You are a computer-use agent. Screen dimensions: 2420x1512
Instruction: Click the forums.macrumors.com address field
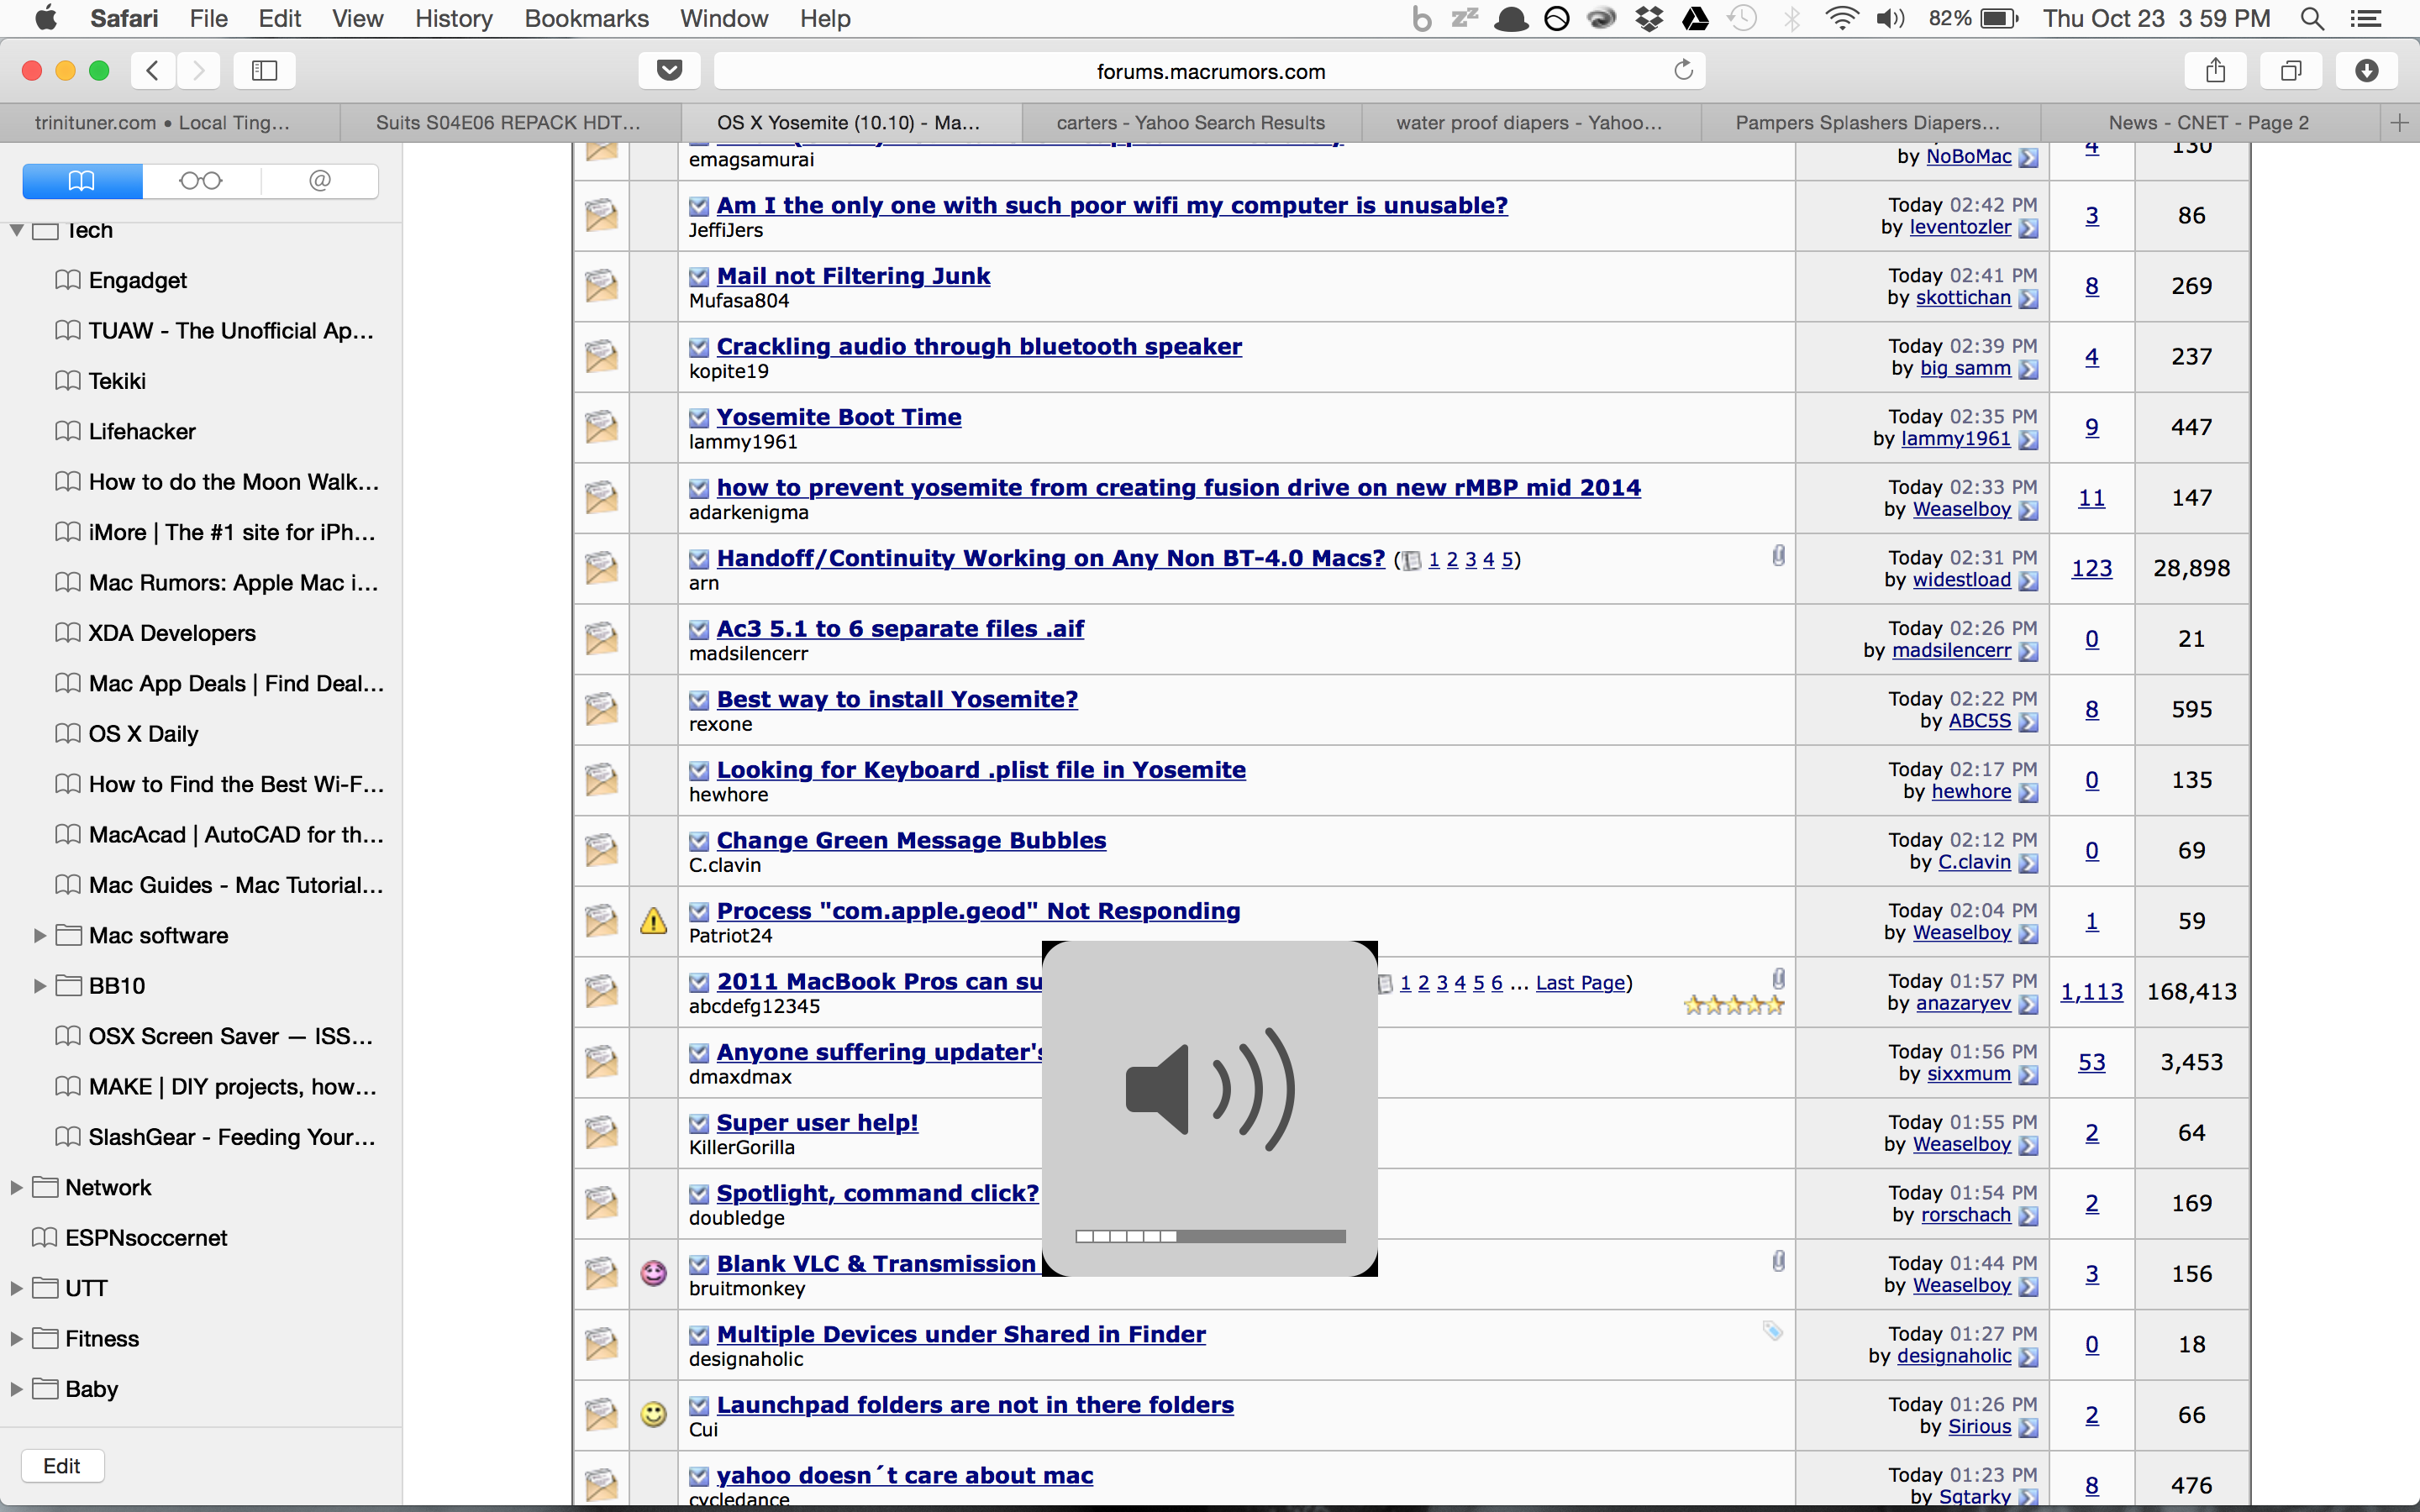[x=1210, y=71]
